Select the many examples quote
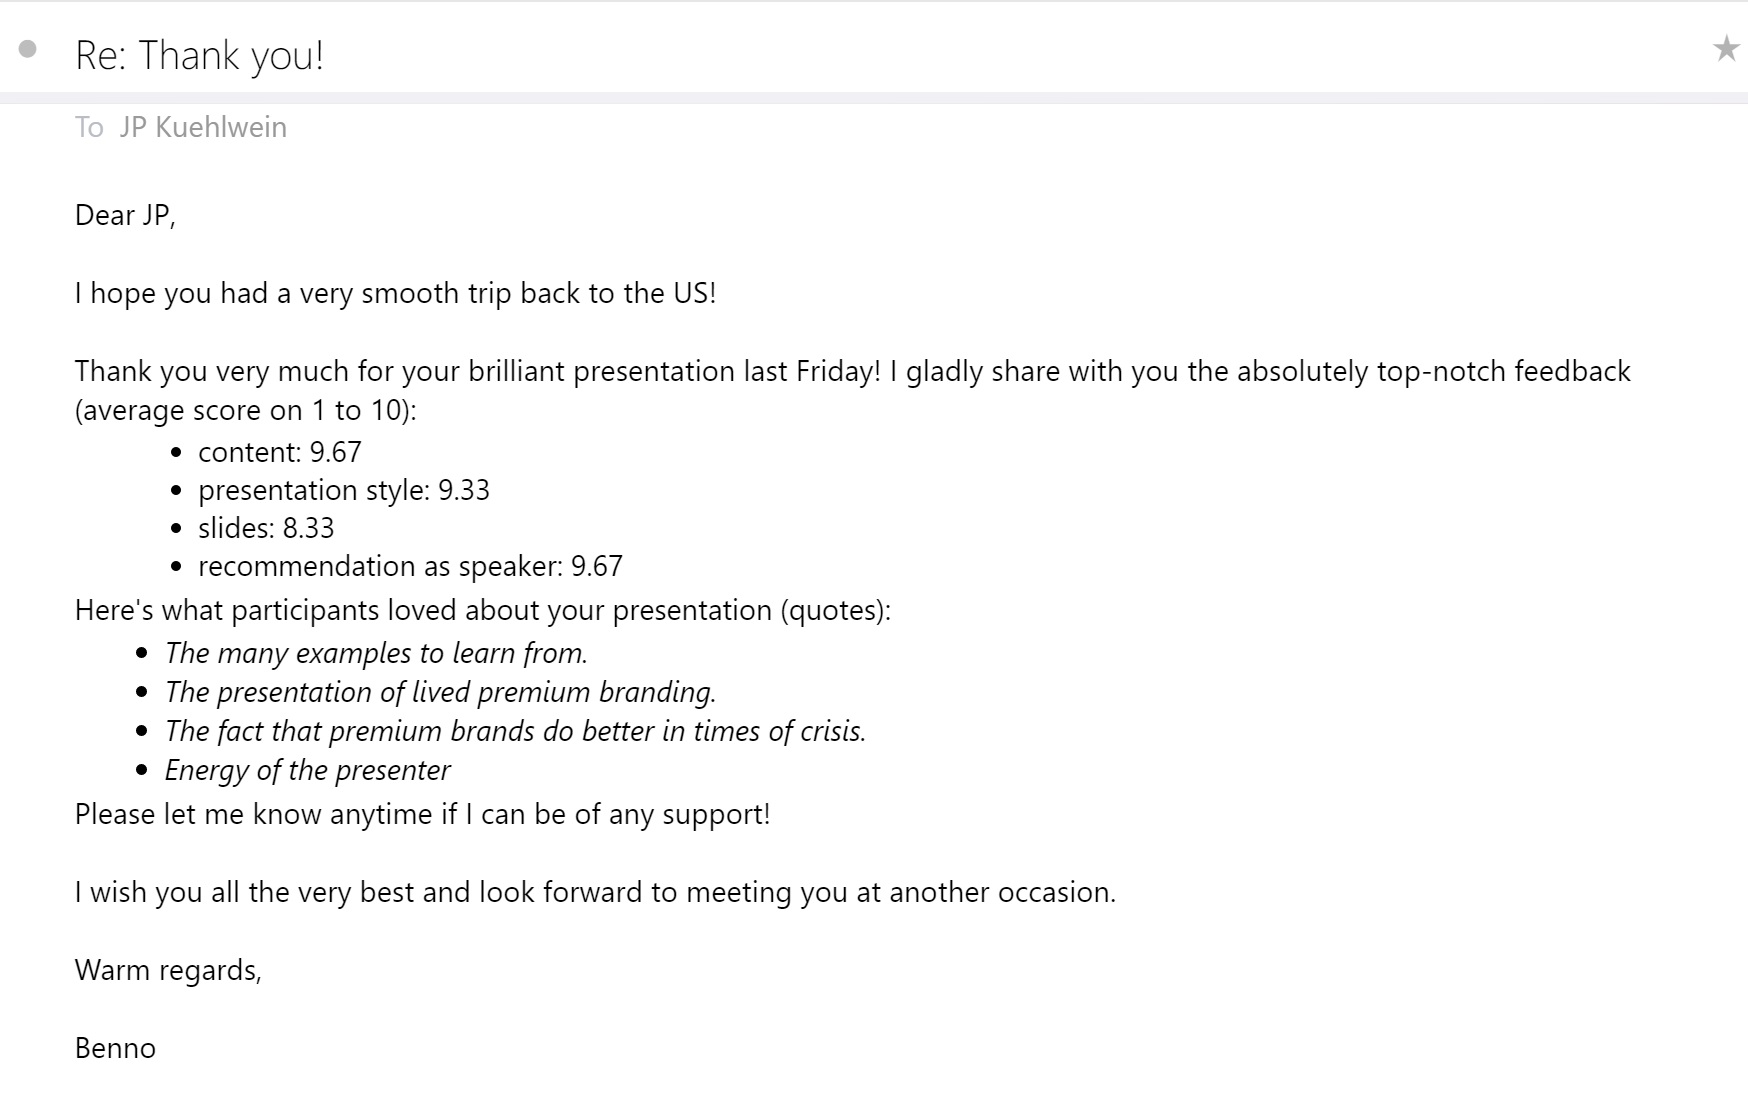Screen dimensions: 1748x1095 pyautogui.click(x=377, y=653)
